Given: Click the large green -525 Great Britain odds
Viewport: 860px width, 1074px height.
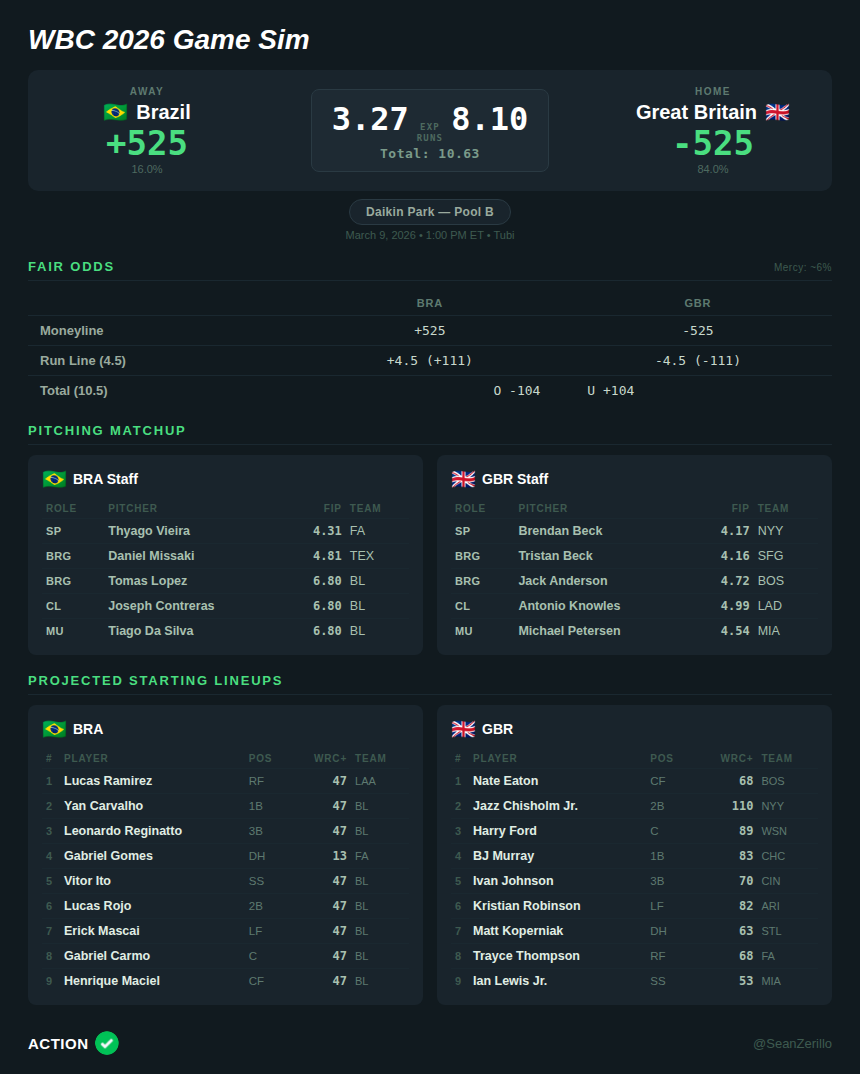Looking at the screenshot, I should [713, 143].
